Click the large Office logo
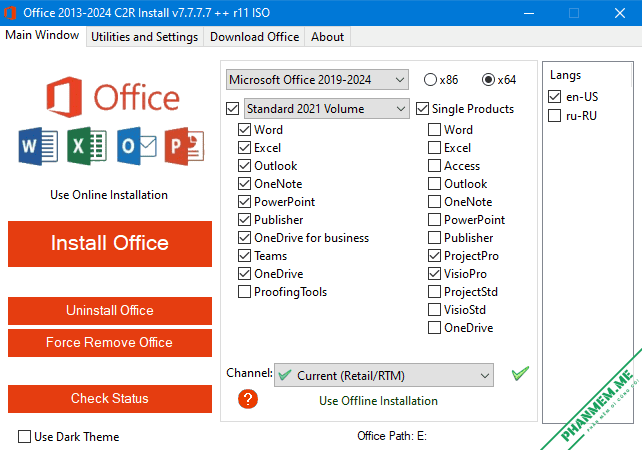642x450 pixels. 113,97
